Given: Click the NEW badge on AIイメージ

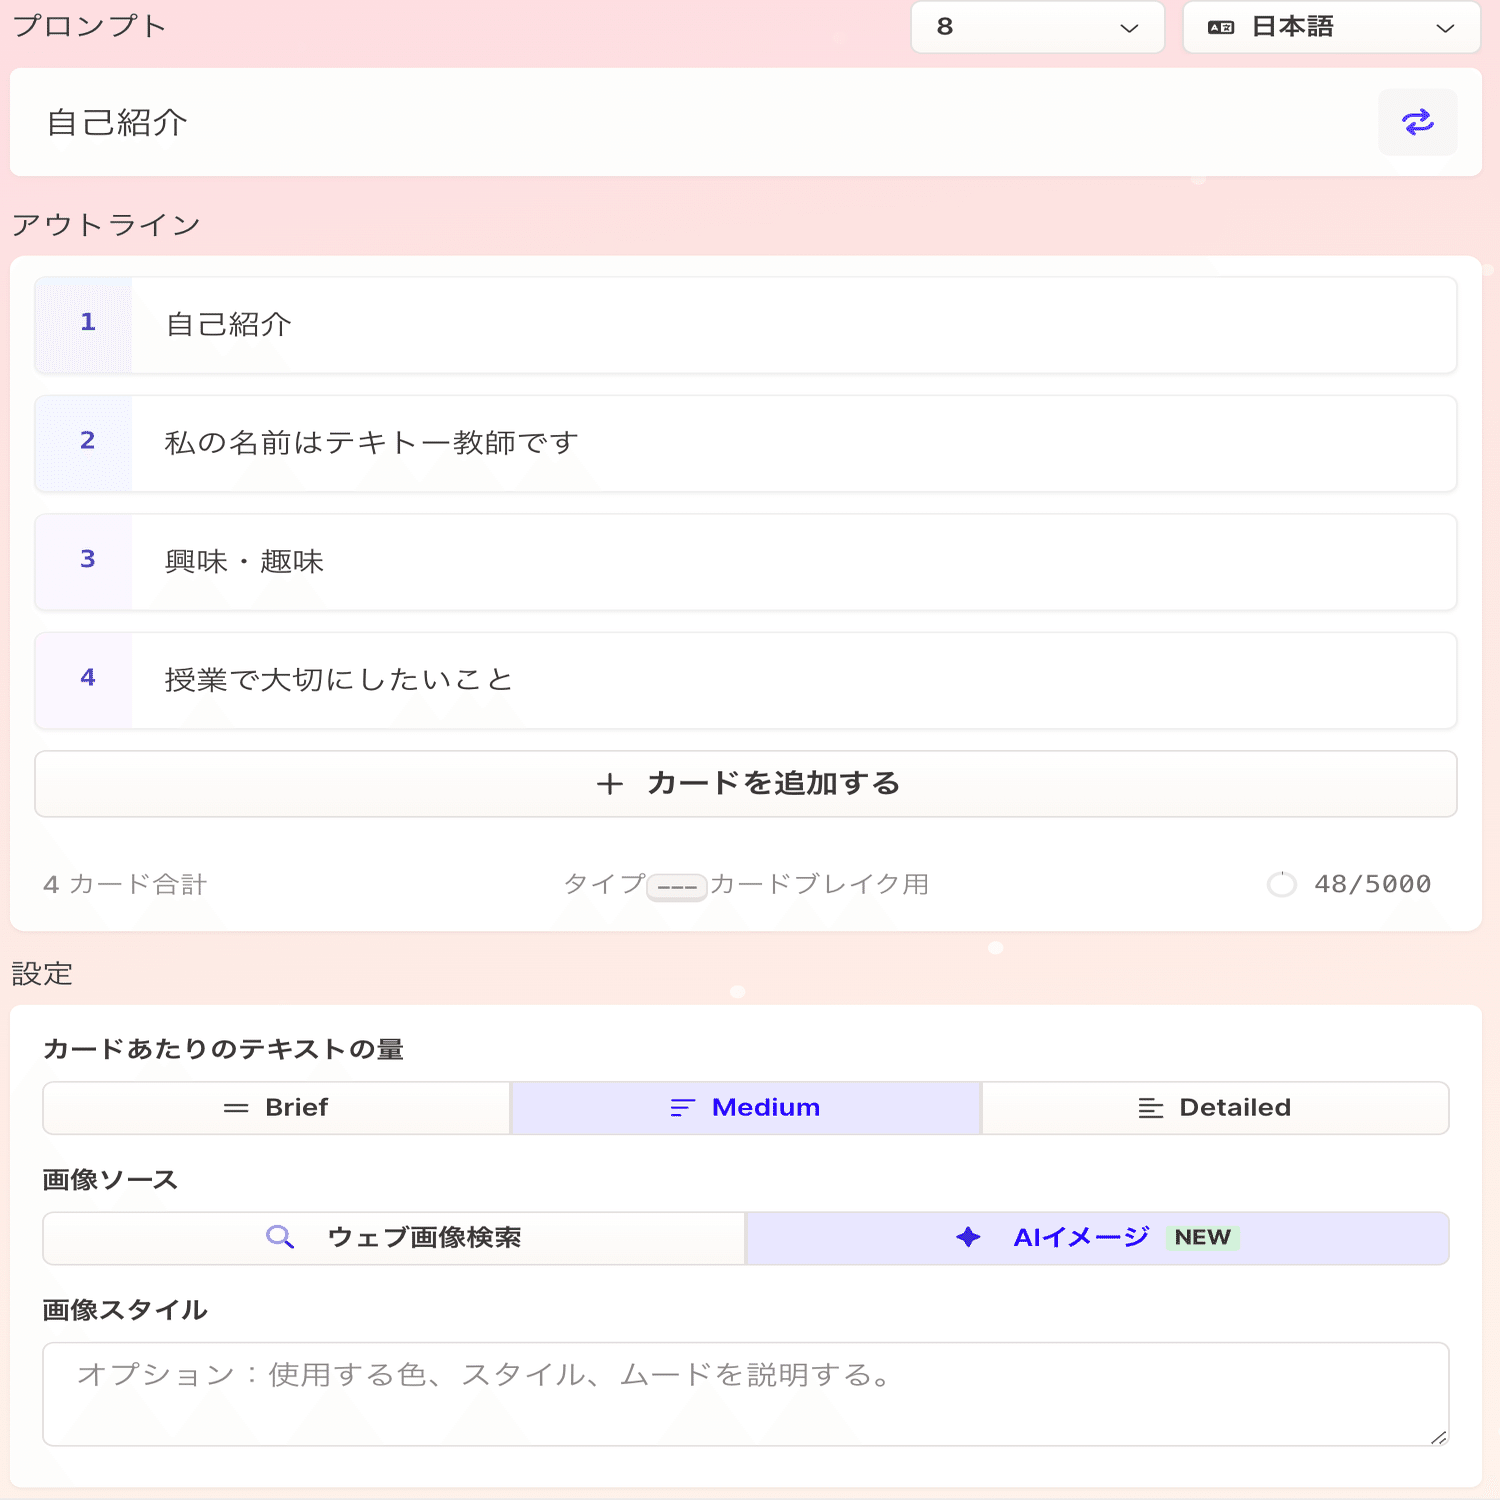Looking at the screenshot, I should coord(1202,1237).
